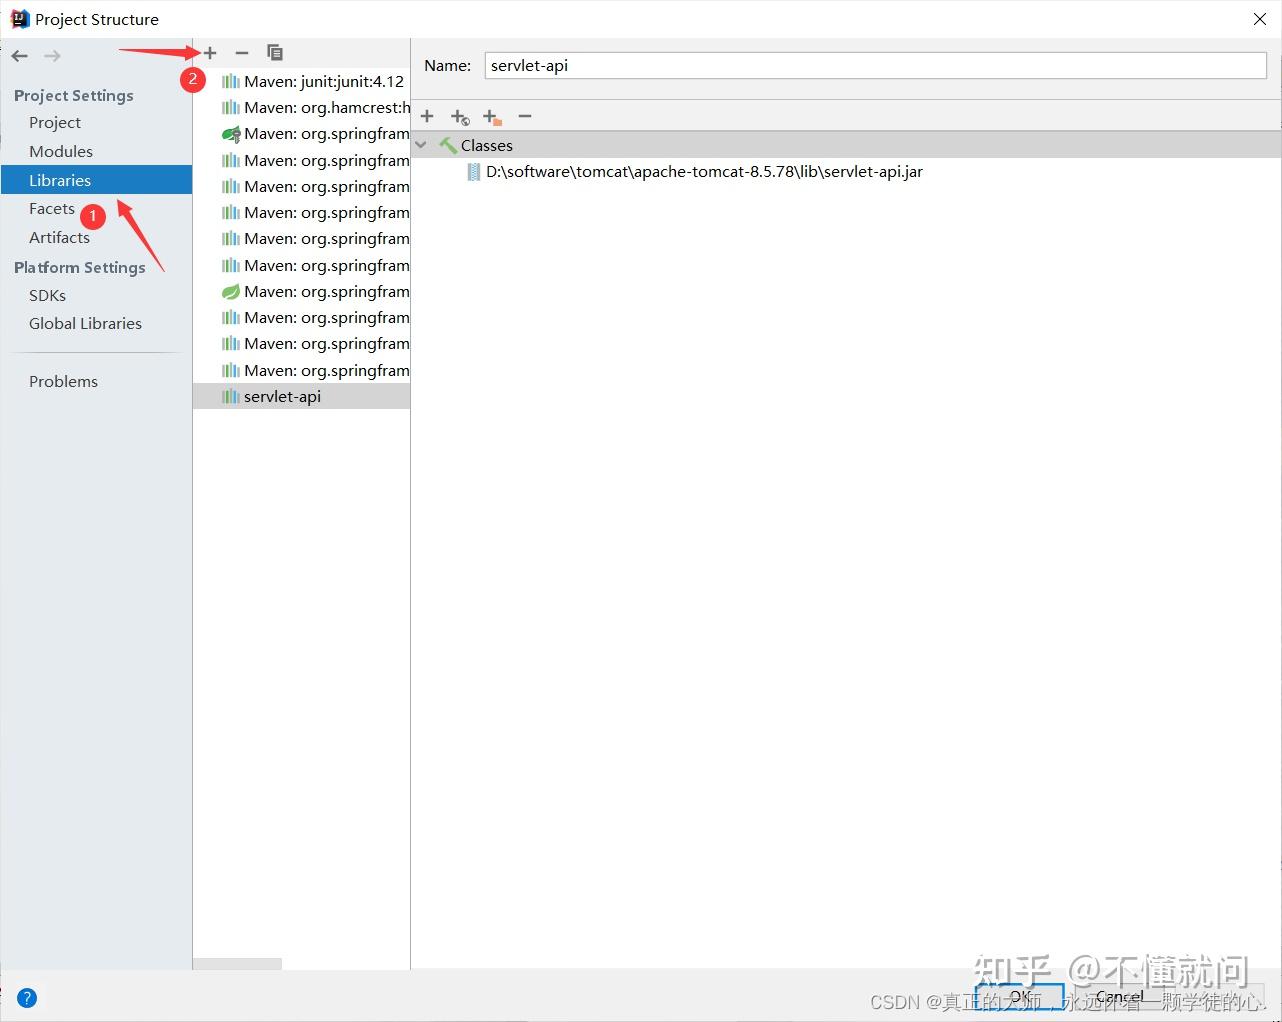Click the copy library icon above the list
1282x1022 pixels.
tap(274, 53)
